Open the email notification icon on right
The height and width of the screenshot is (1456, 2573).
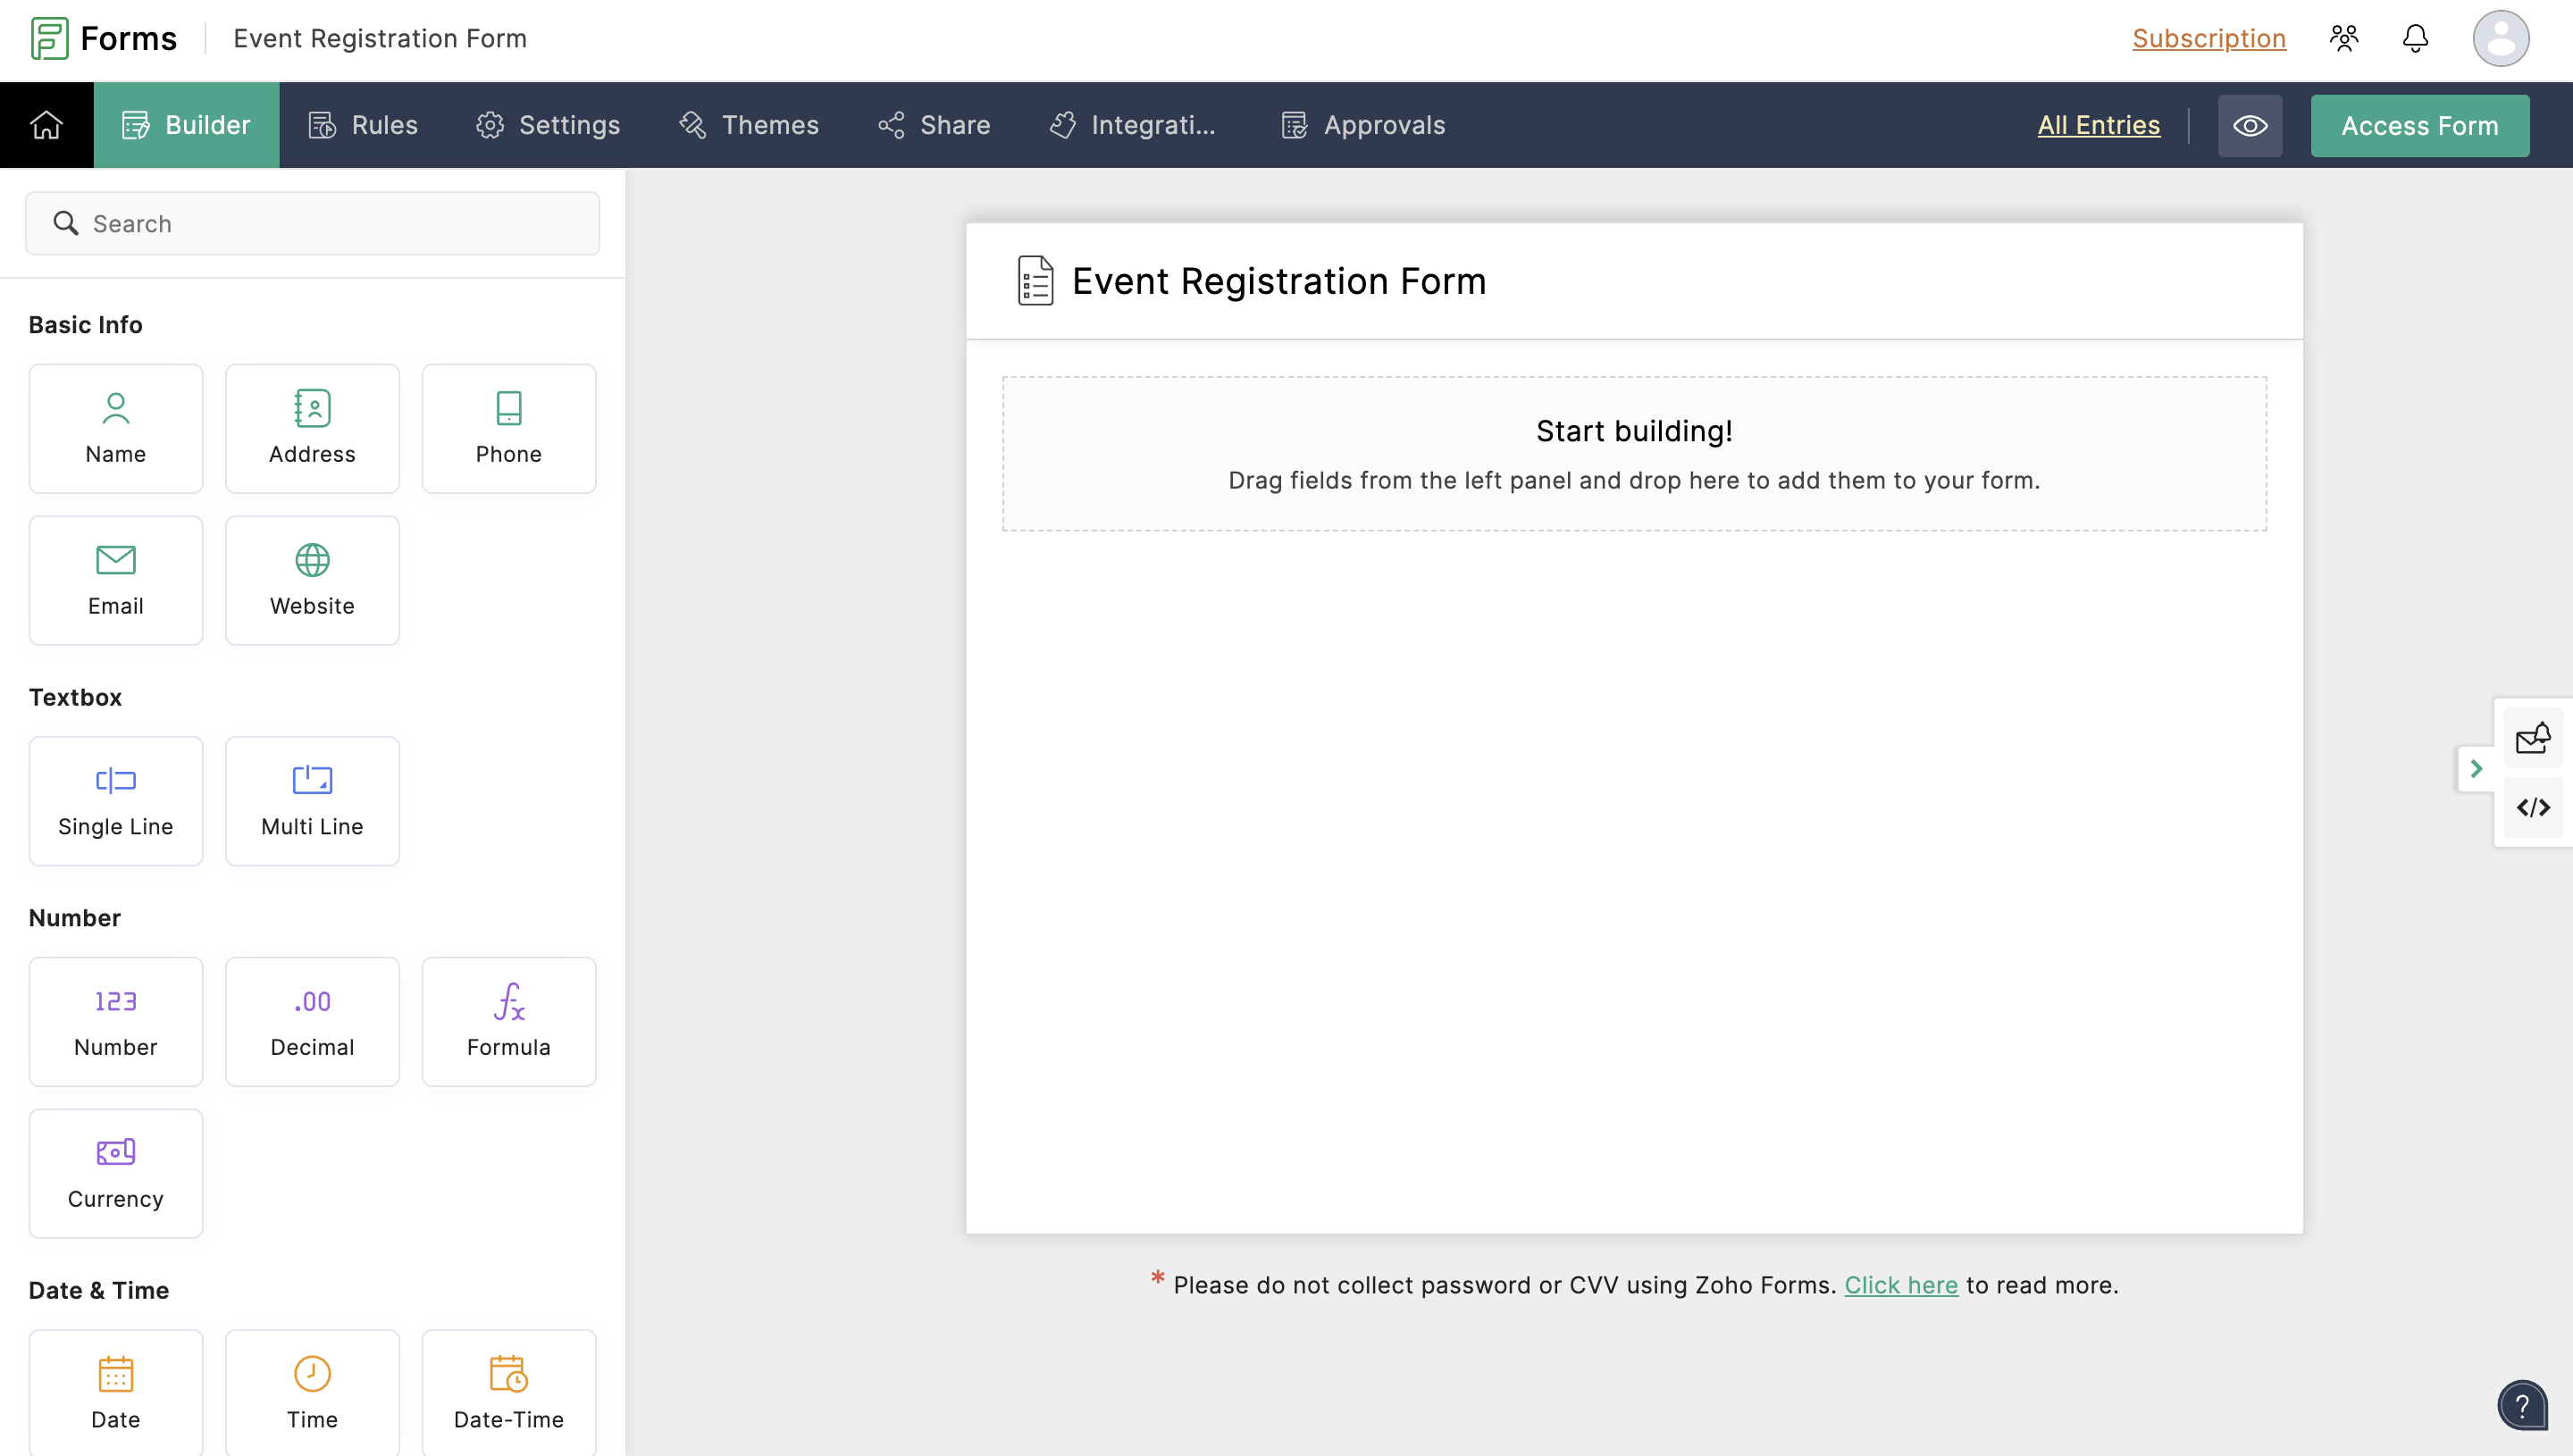click(x=2532, y=738)
